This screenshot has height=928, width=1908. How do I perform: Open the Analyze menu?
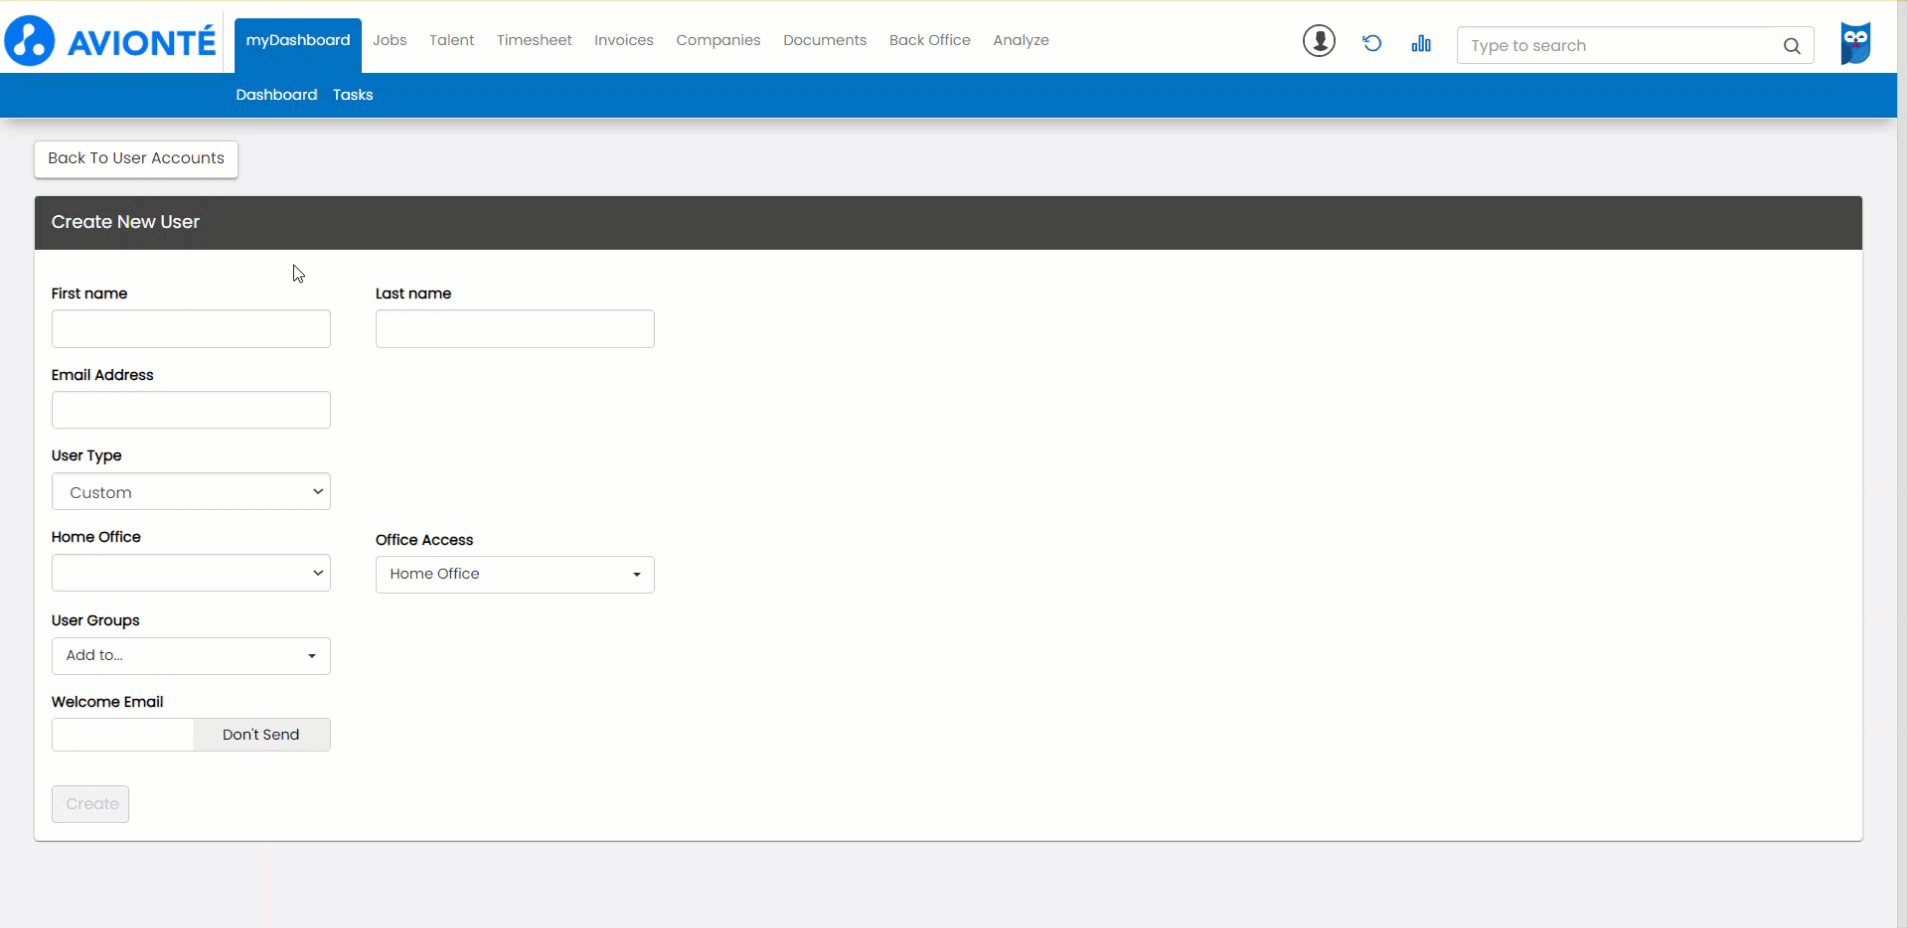click(x=1020, y=41)
